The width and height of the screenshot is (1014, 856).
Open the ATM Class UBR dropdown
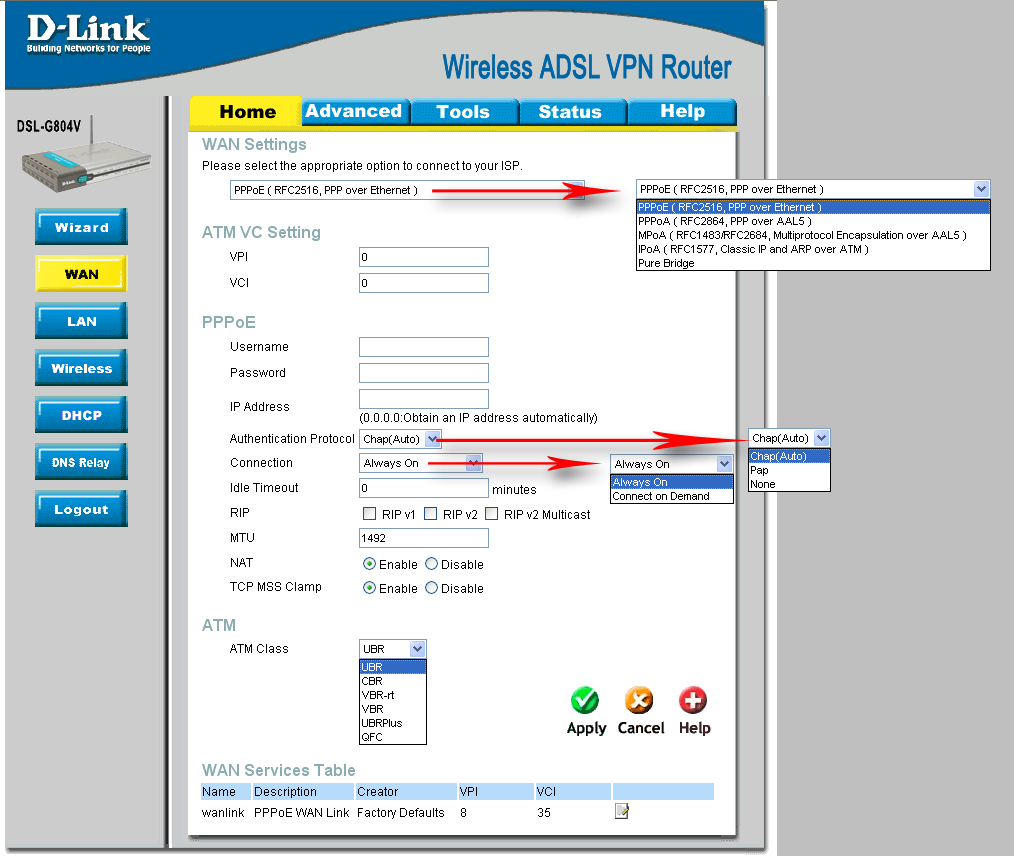coord(393,648)
